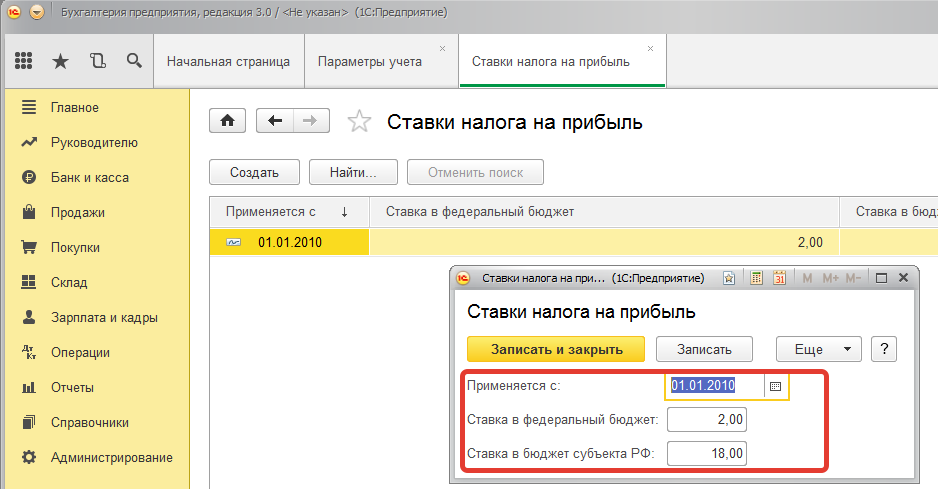The height and width of the screenshot is (489, 938).
Task: Open Банк и касса section
Action: click(89, 178)
